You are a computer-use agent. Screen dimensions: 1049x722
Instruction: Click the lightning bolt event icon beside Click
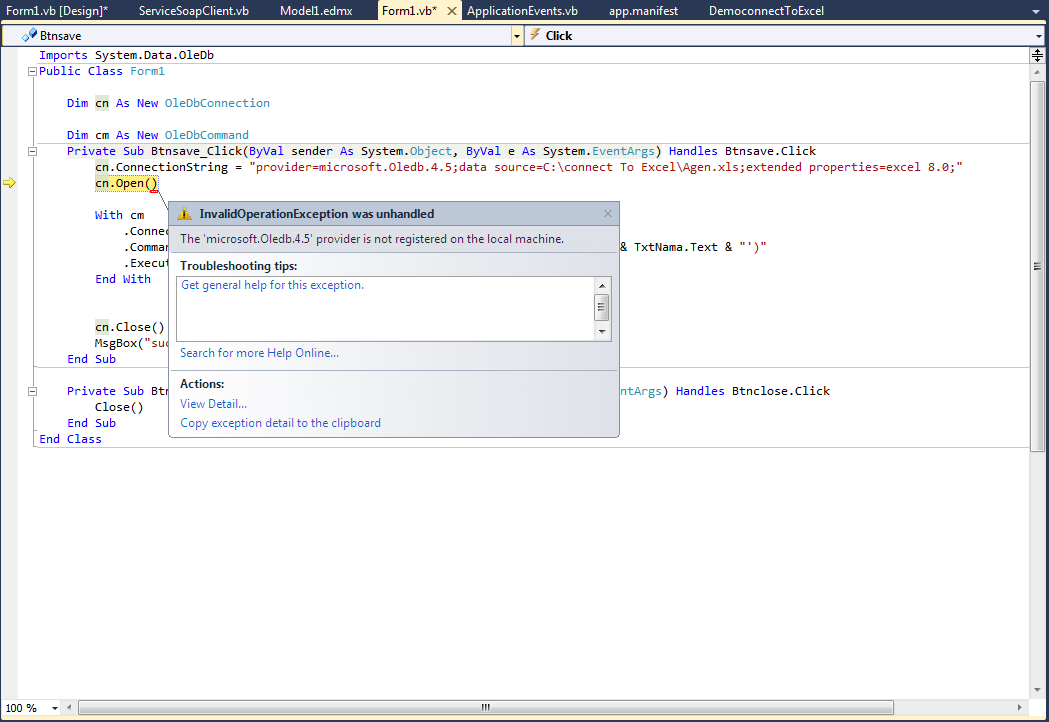click(535, 35)
